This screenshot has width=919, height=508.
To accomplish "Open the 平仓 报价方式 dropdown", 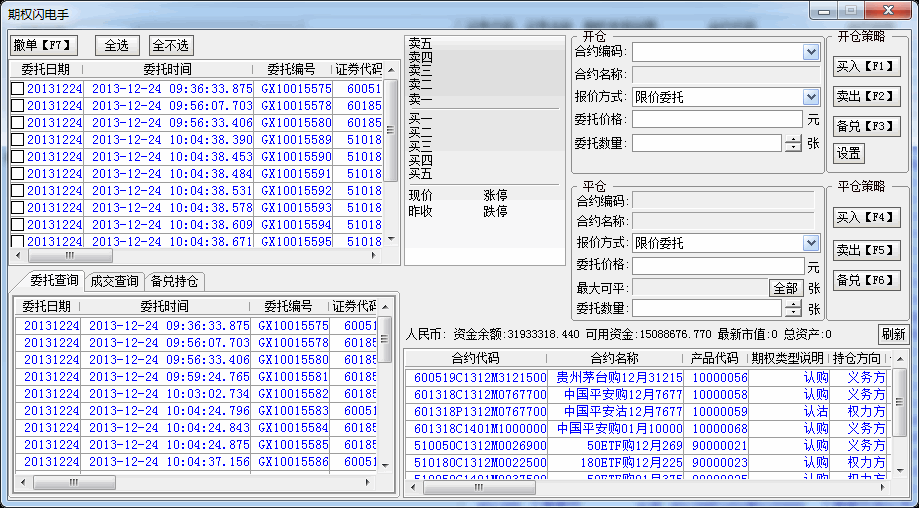I will tap(811, 243).
